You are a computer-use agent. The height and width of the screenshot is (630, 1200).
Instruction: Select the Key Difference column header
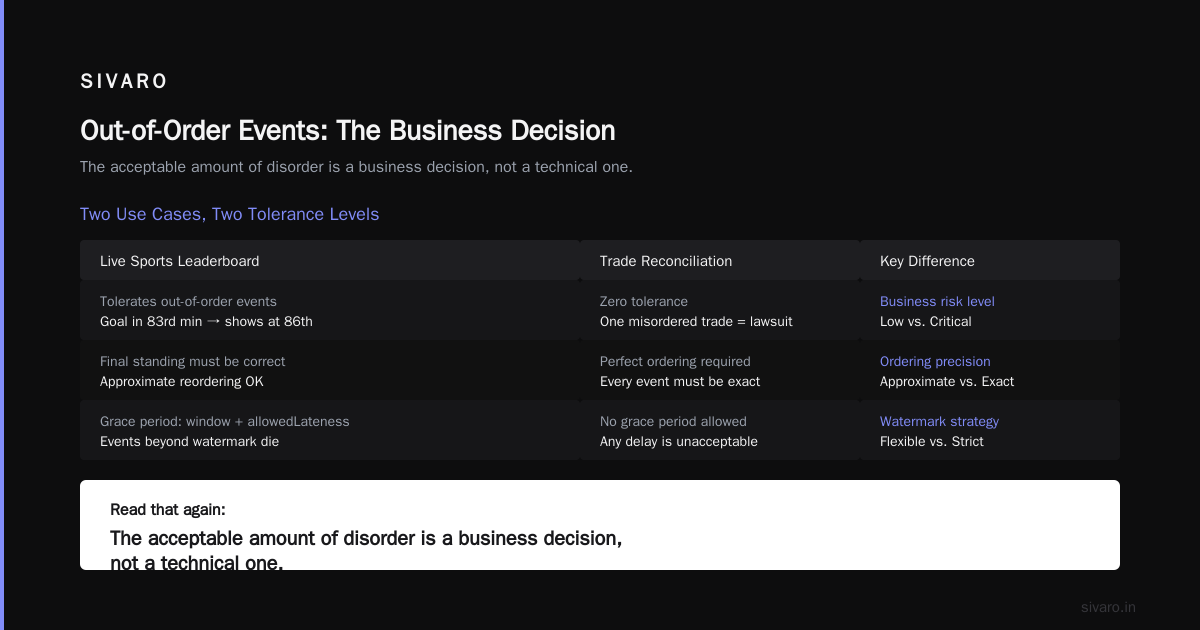tap(990, 261)
